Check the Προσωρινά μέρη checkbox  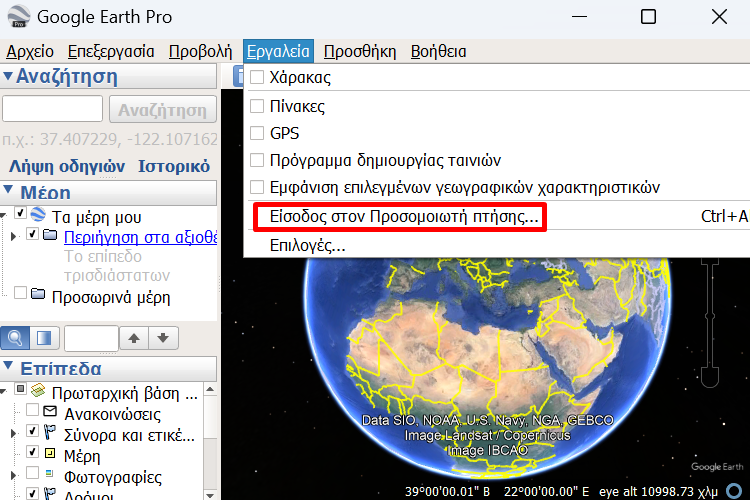click(20, 293)
